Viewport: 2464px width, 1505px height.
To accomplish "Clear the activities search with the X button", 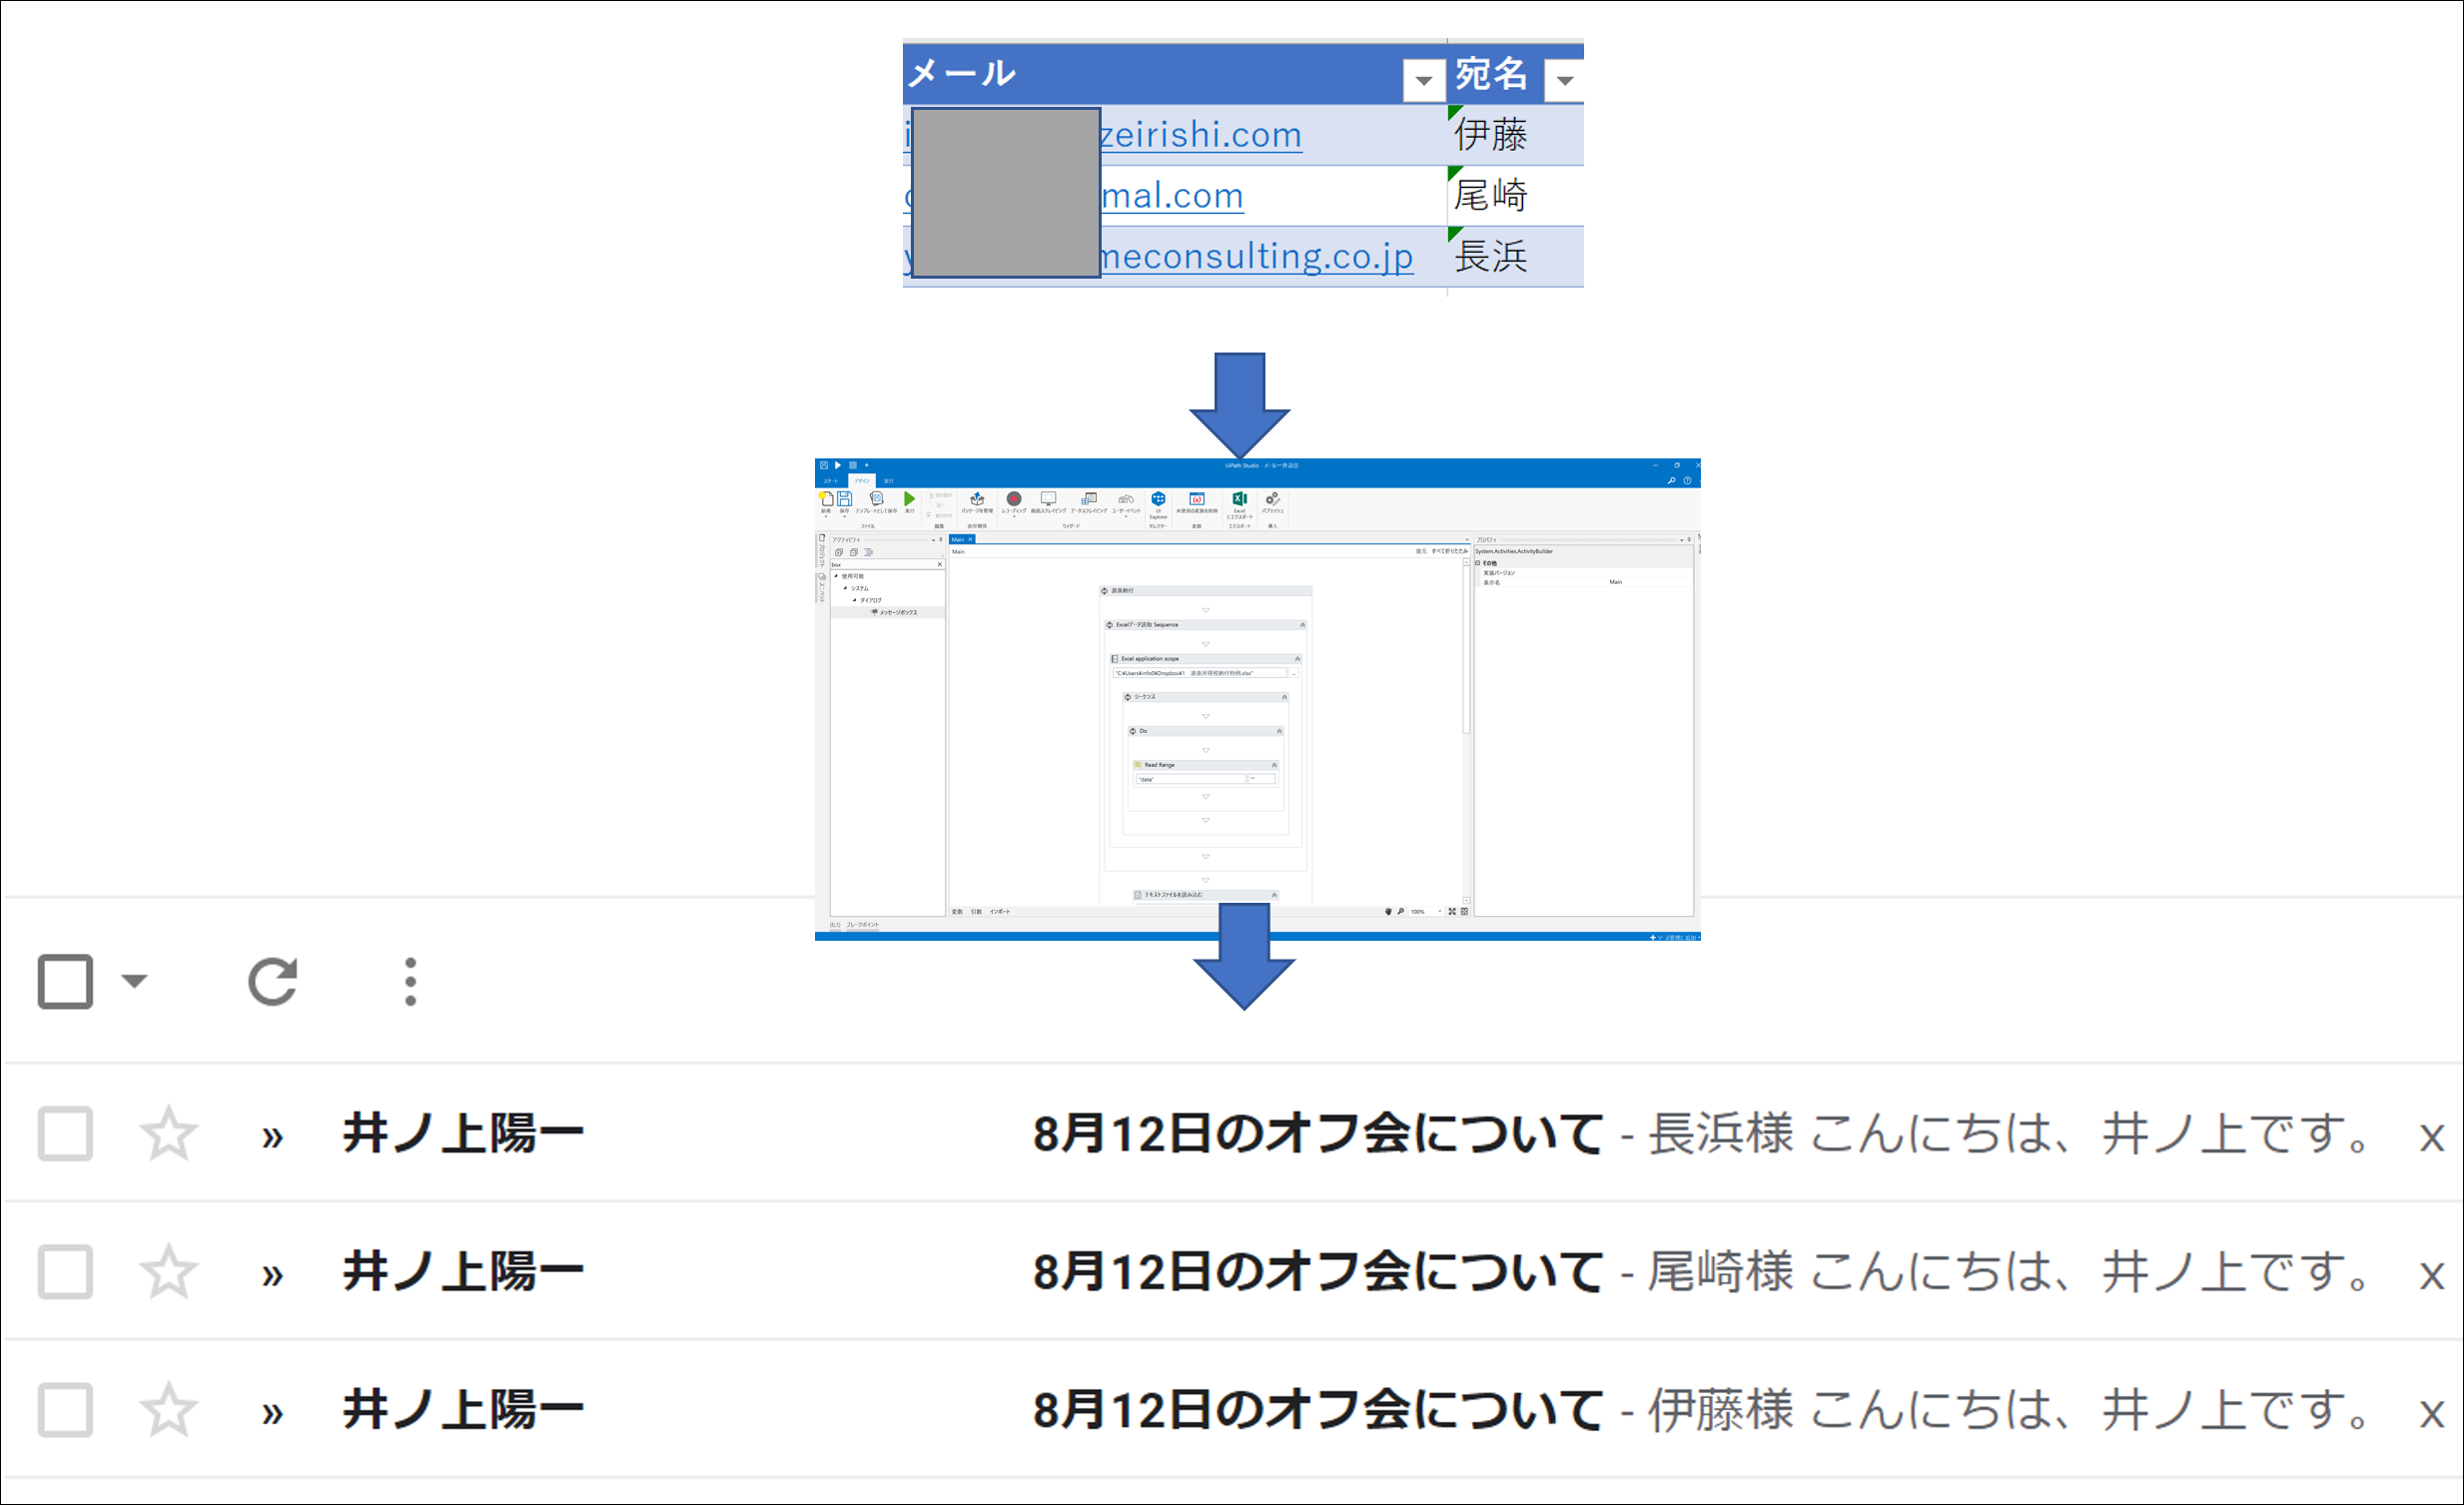I will tap(940, 564).
